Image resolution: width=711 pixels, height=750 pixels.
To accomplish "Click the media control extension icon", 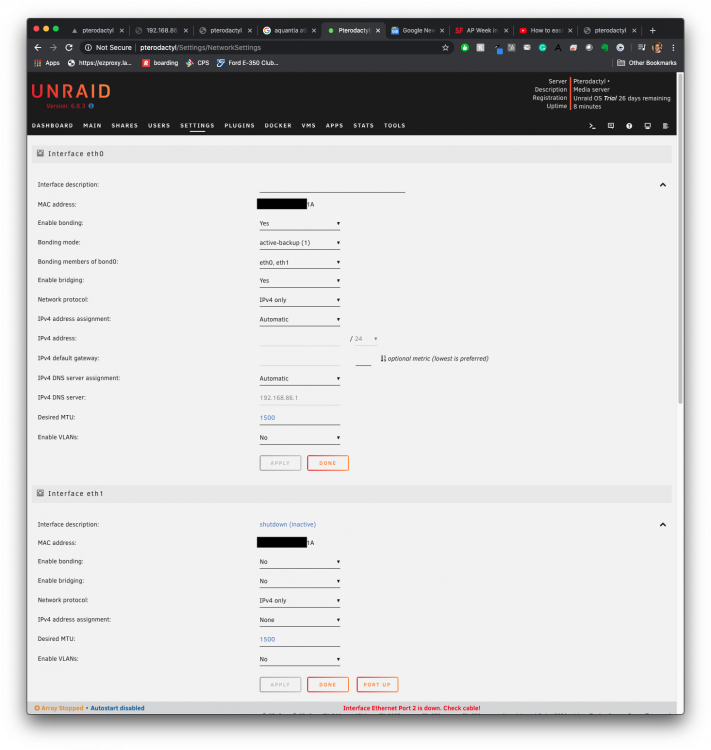I will pyautogui.click(x=642, y=47).
